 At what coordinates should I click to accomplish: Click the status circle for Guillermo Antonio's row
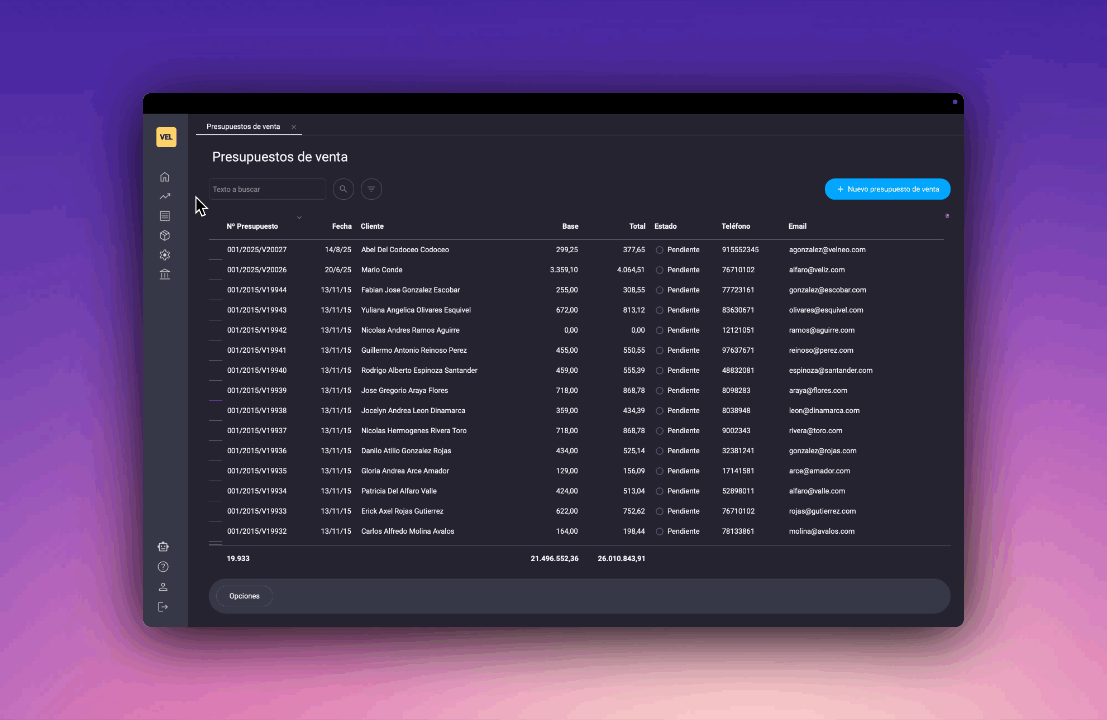click(x=659, y=351)
